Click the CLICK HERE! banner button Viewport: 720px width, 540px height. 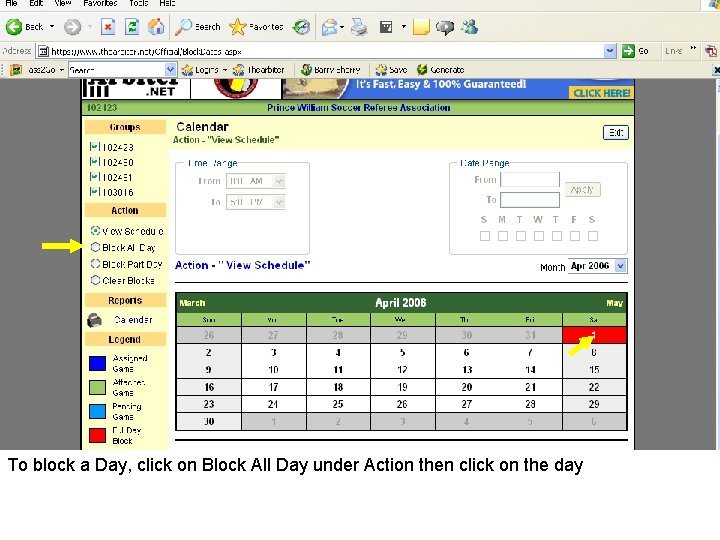point(601,93)
